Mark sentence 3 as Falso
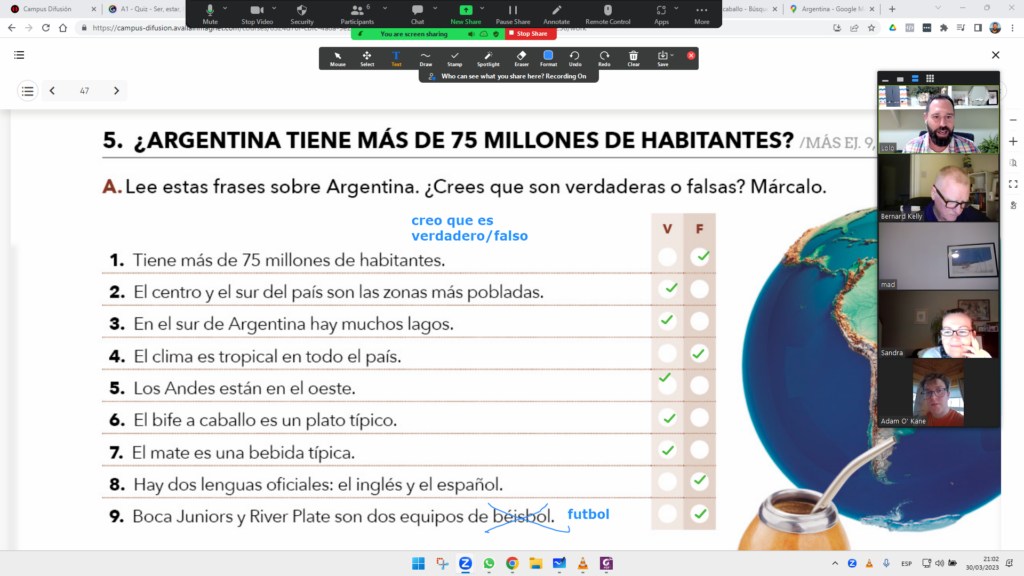This screenshot has height=576, width=1024. pos(699,321)
